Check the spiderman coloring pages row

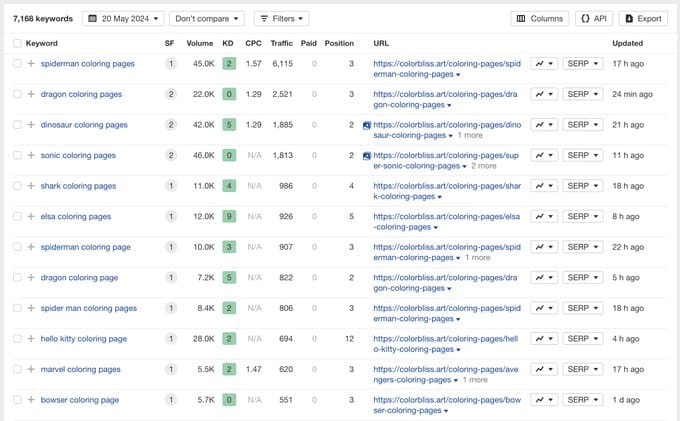click(17, 64)
